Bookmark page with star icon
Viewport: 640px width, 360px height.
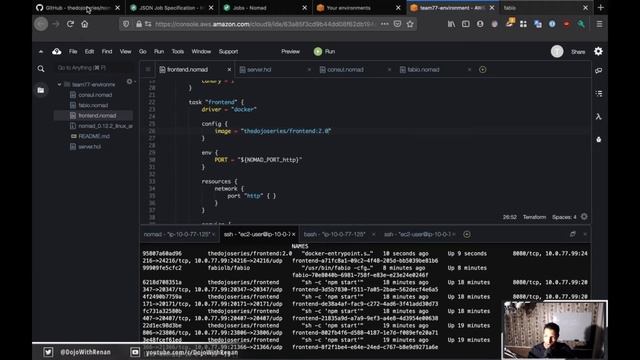coord(410,24)
